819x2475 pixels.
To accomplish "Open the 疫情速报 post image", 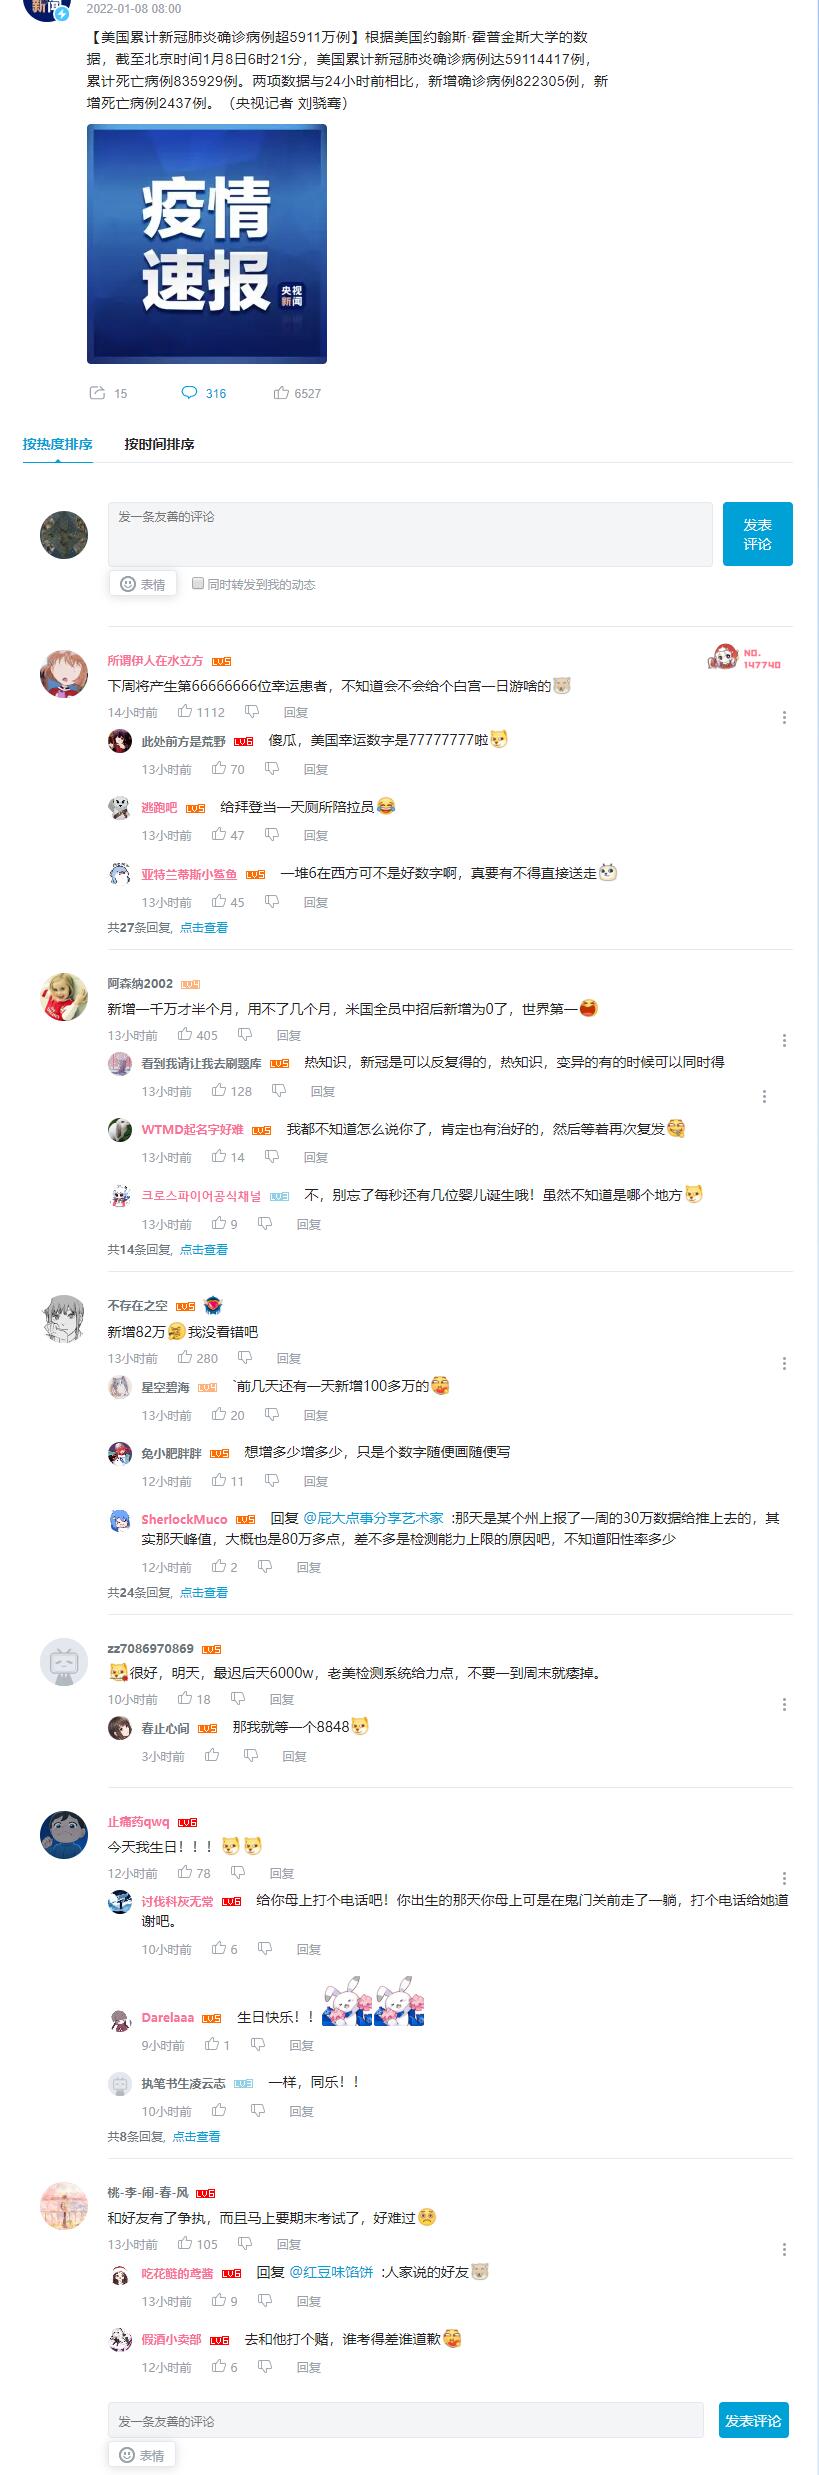I will (207, 244).
